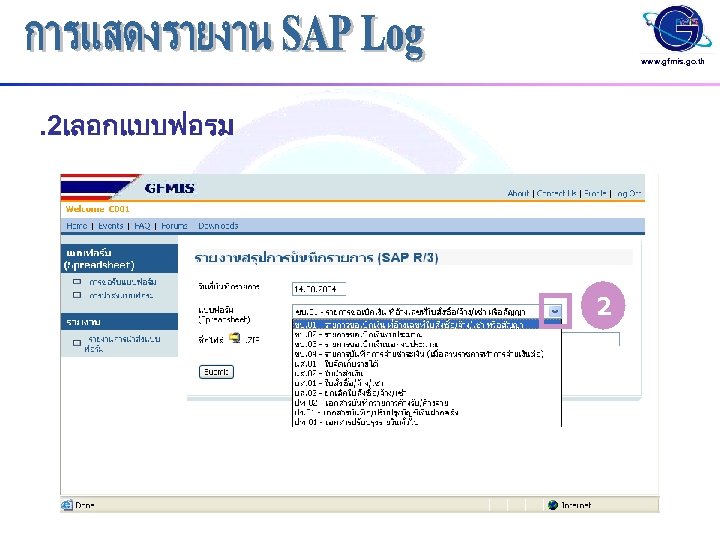Choose the ขบ.04 option in dropdown list

click(427, 354)
